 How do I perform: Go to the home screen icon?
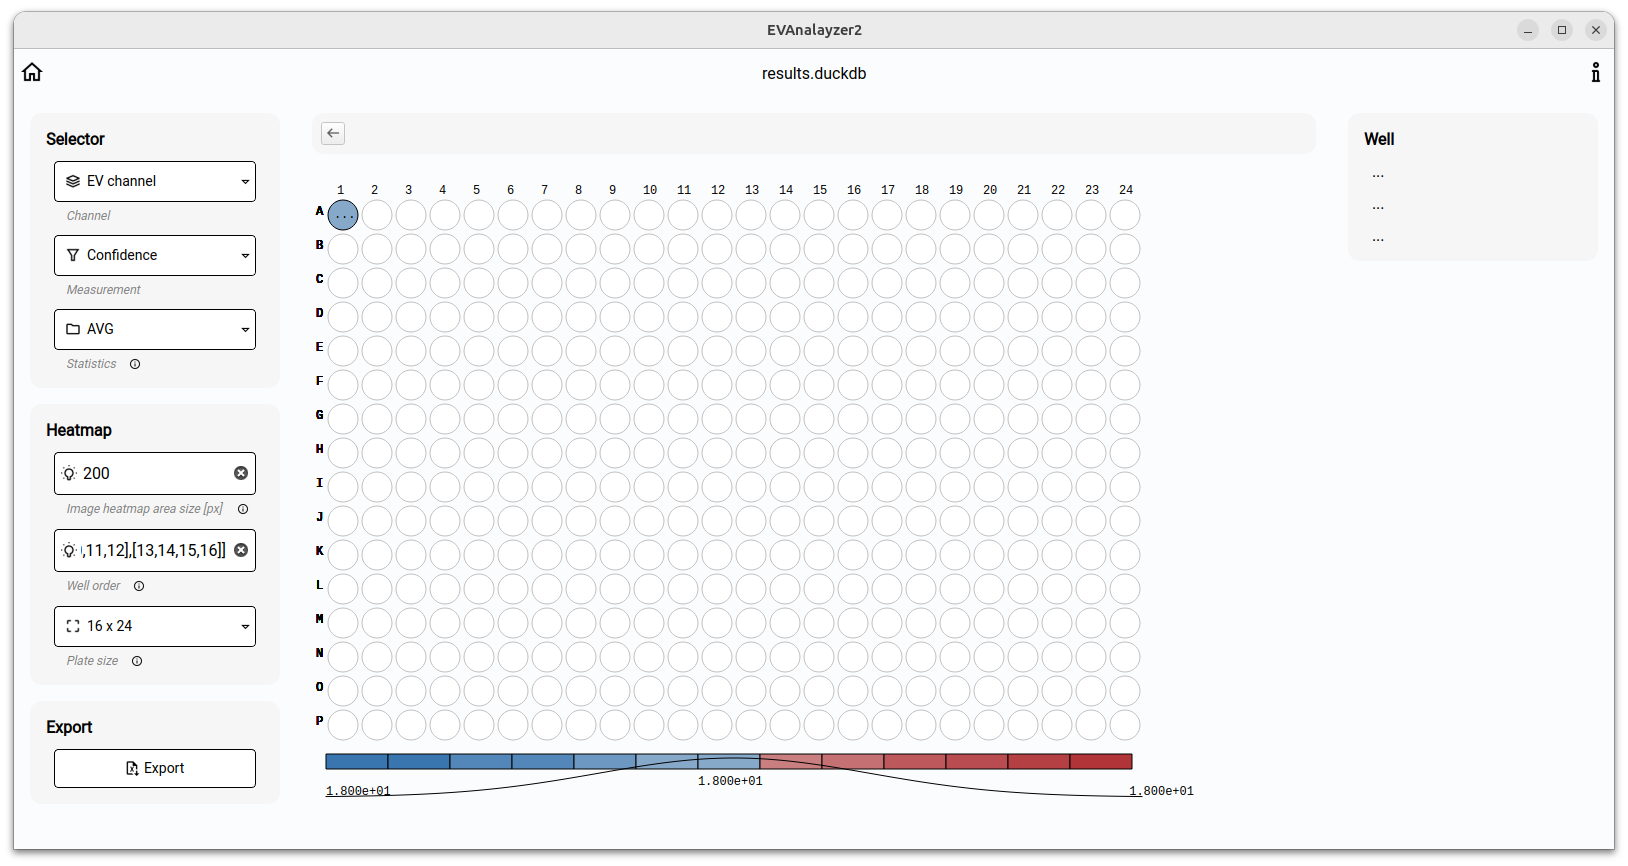[x=32, y=72]
